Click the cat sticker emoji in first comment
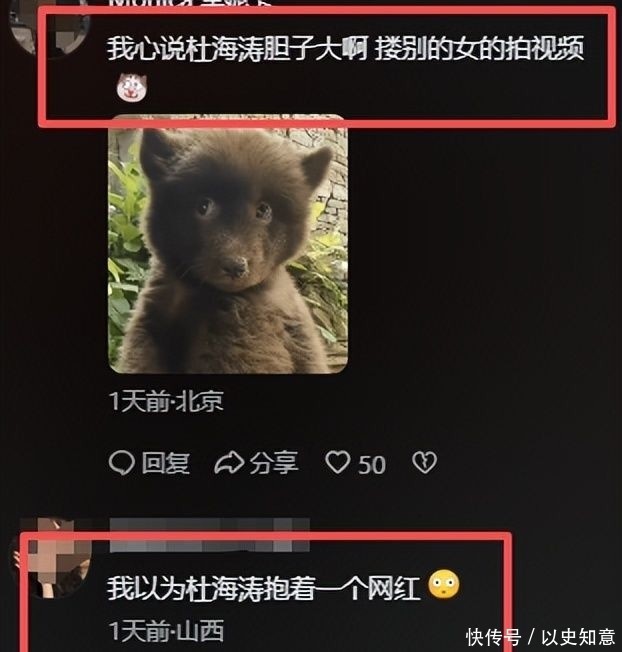 [132, 87]
